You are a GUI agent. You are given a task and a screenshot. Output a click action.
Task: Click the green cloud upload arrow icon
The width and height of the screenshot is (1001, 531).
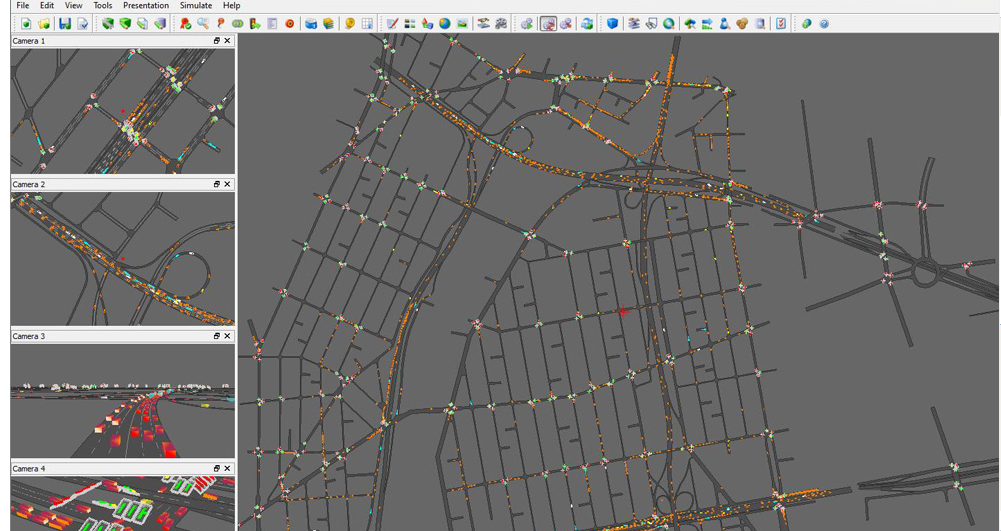coord(690,24)
